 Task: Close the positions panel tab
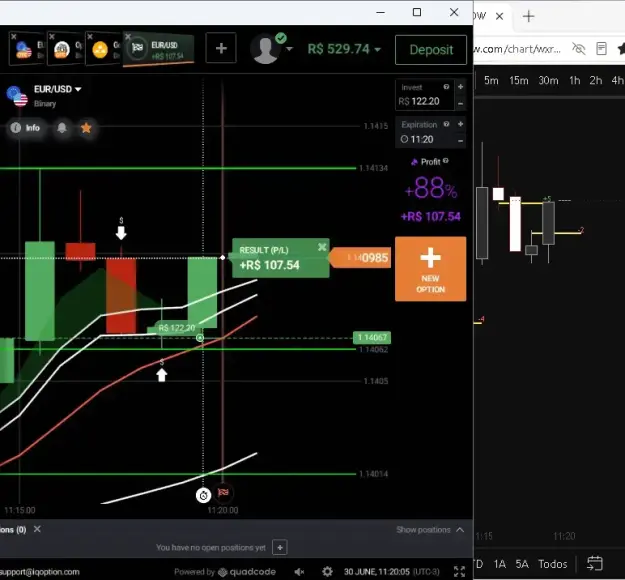(37, 529)
